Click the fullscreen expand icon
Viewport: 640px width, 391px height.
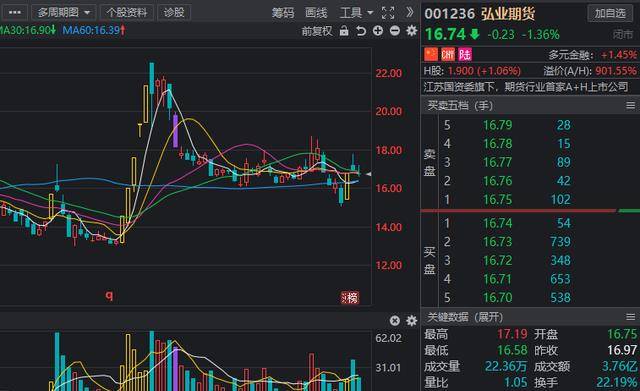click(388, 13)
